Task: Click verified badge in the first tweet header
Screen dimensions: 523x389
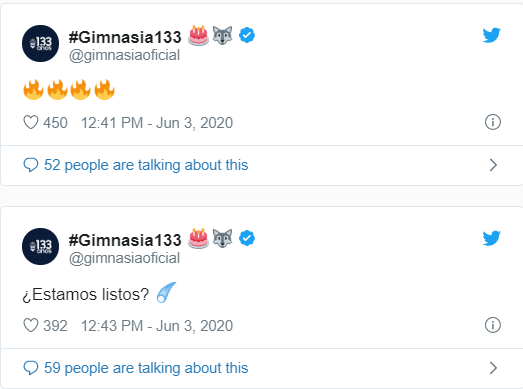Action: click(247, 35)
